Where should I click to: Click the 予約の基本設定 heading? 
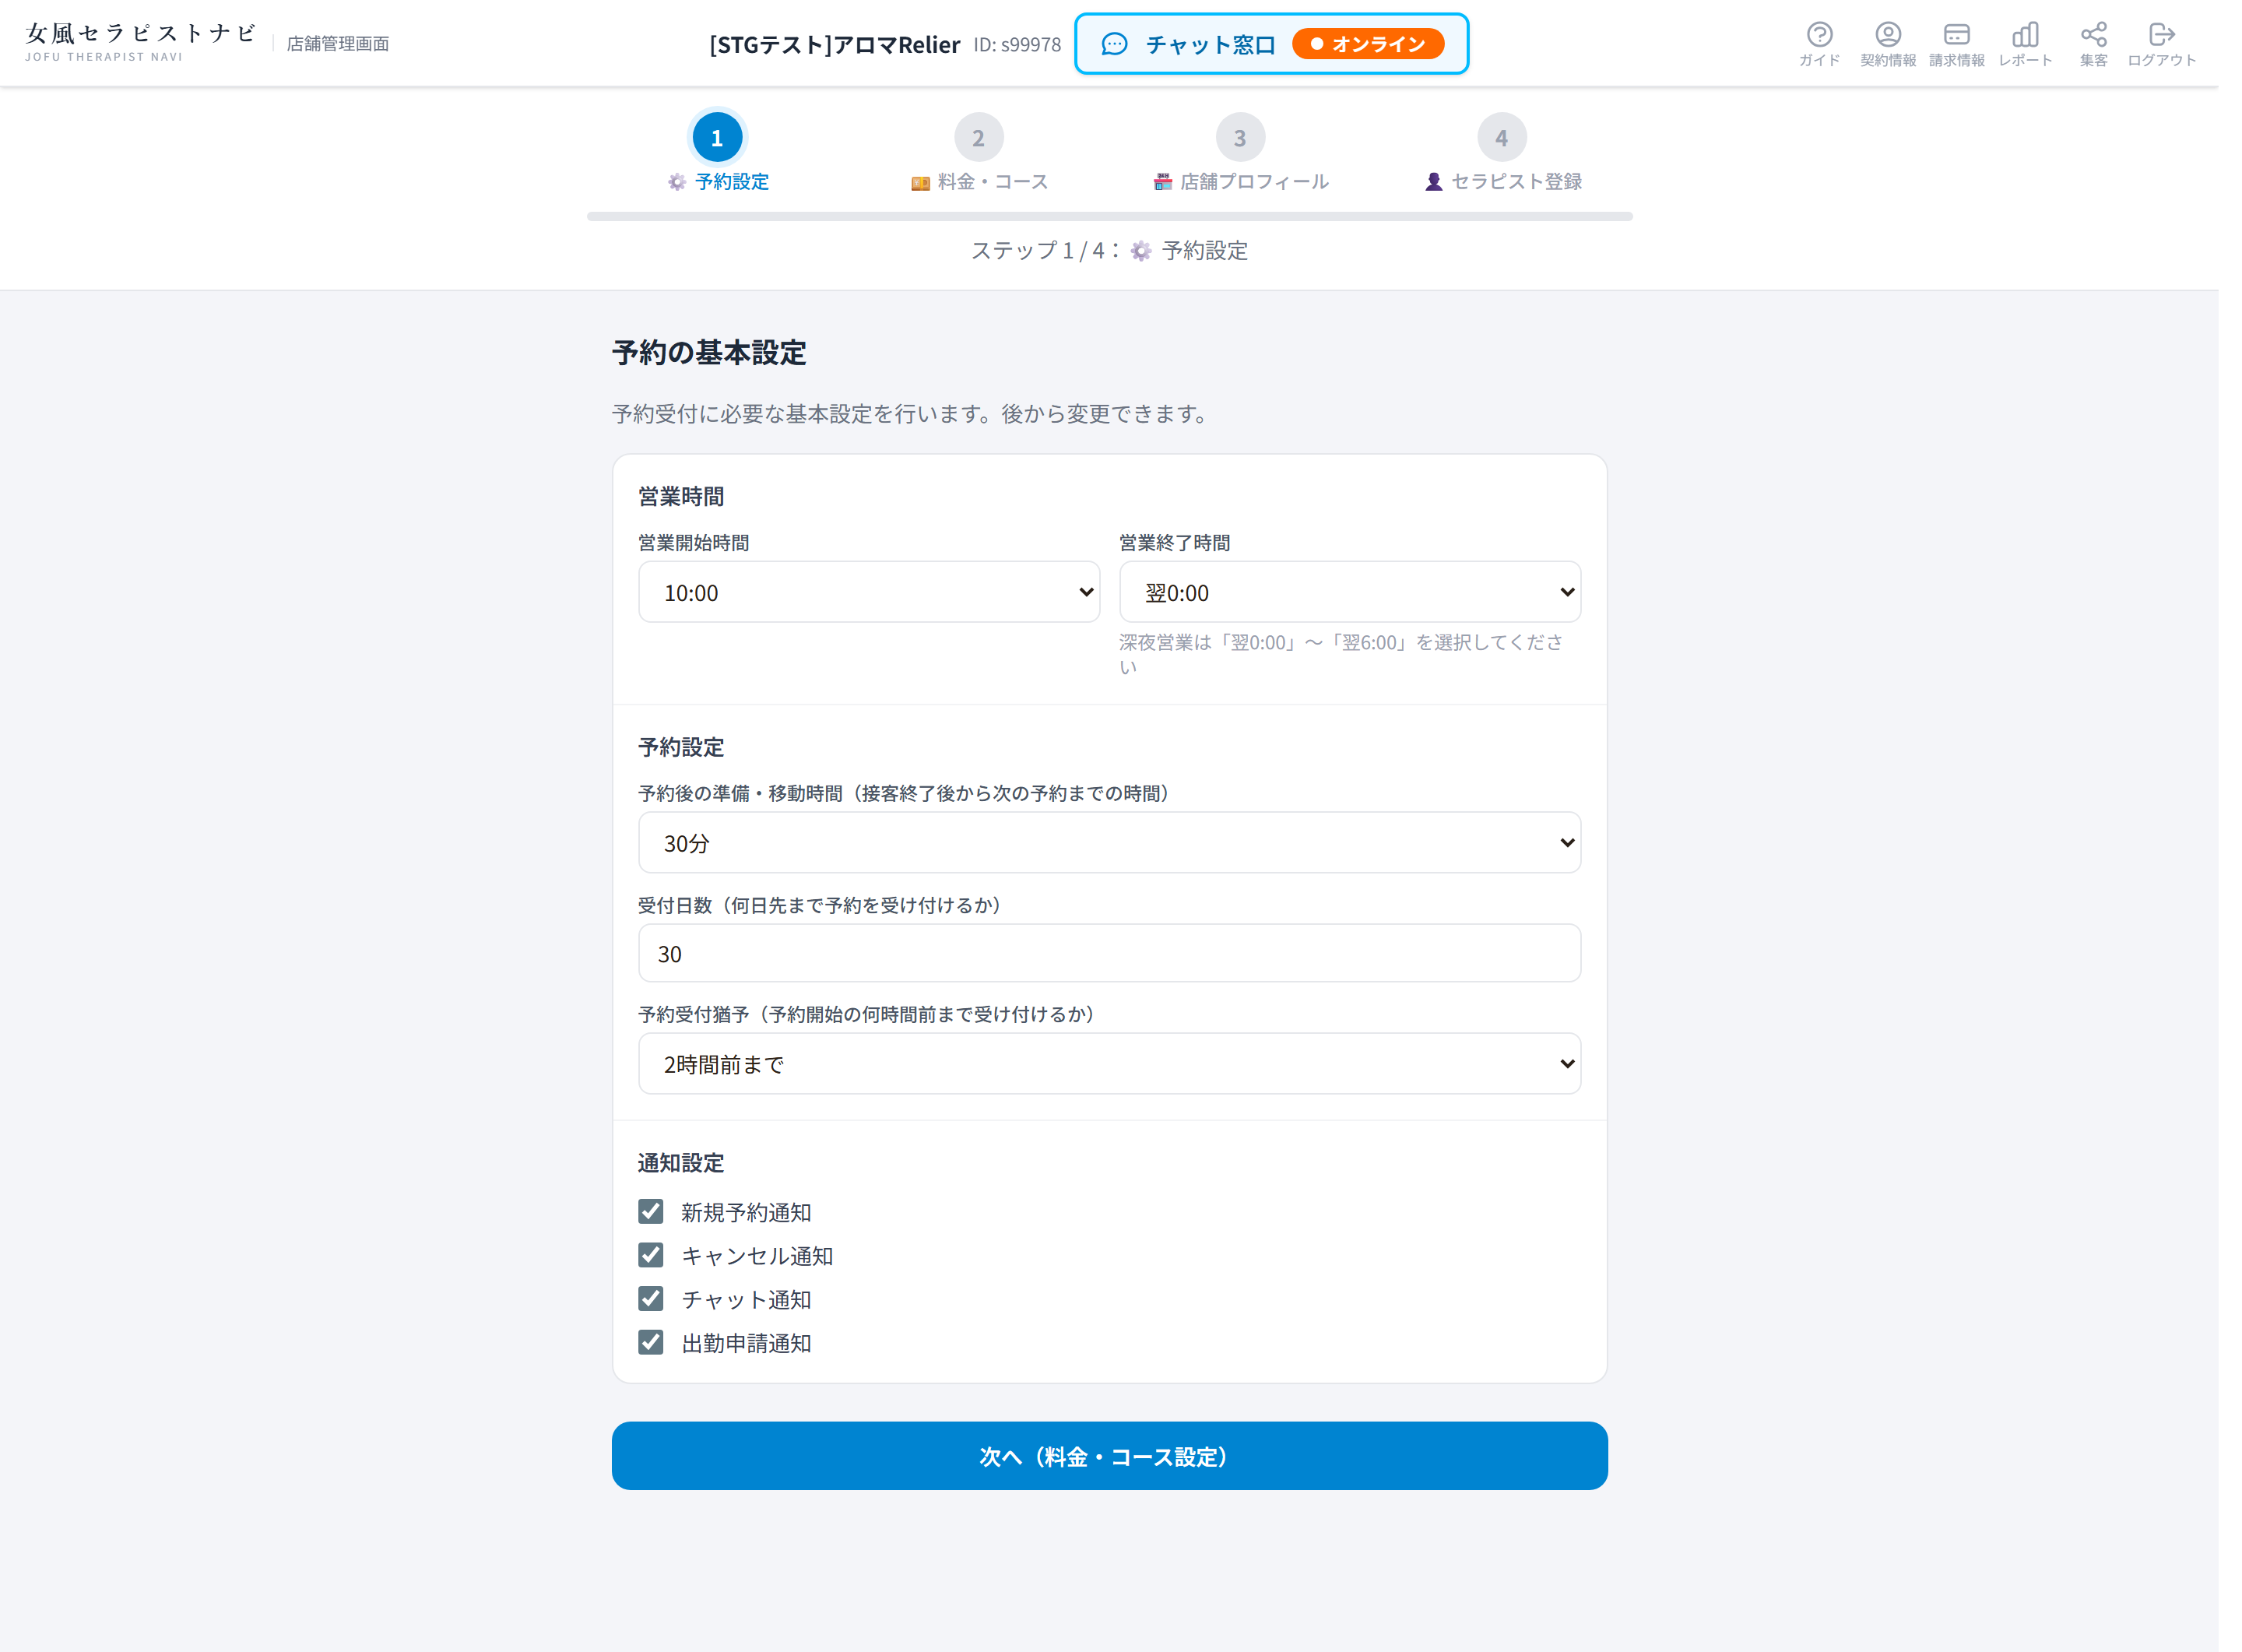pyautogui.click(x=709, y=353)
